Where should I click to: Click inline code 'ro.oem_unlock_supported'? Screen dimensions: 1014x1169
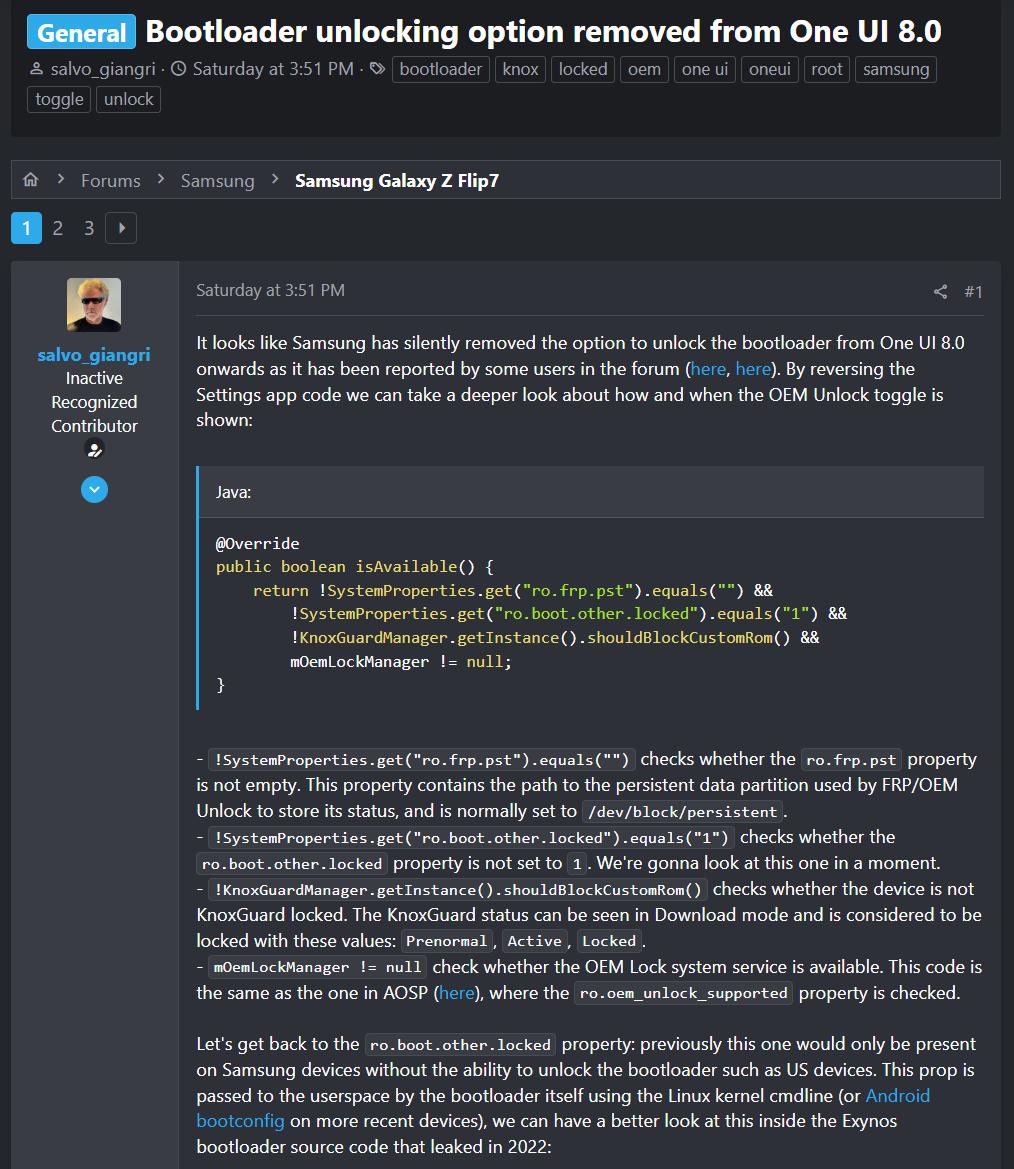coord(683,993)
